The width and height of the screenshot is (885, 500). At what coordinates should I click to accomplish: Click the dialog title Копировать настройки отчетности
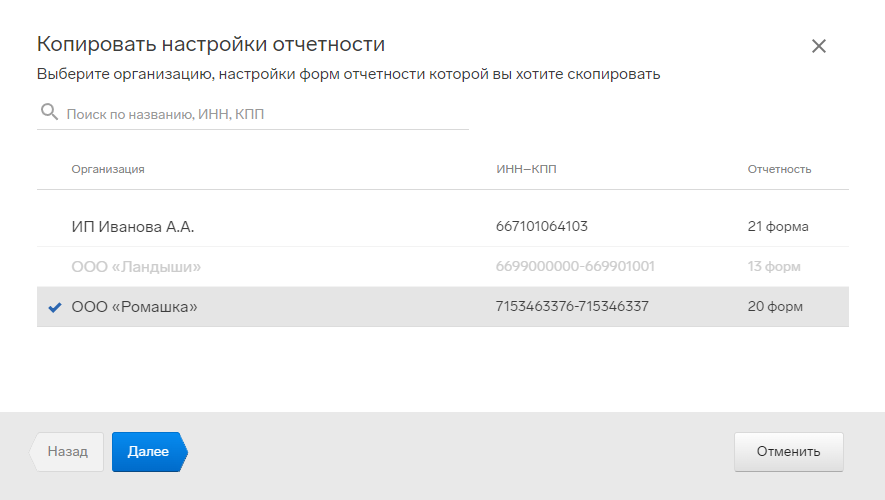(x=211, y=44)
